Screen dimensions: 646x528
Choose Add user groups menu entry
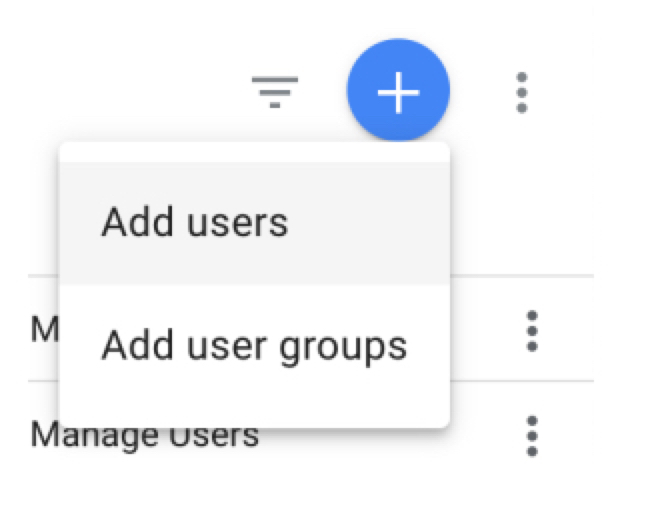[254, 345]
